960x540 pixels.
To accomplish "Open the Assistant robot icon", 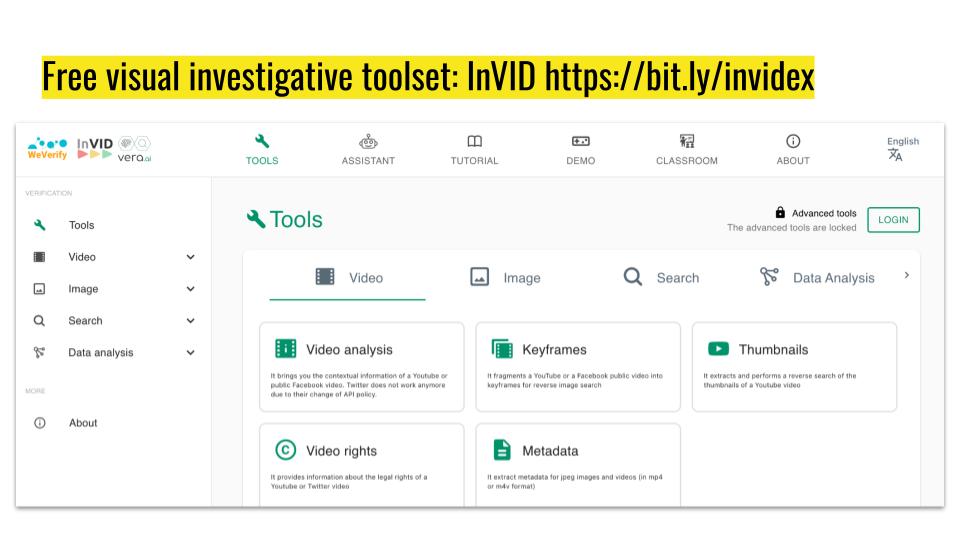I will click(368, 142).
